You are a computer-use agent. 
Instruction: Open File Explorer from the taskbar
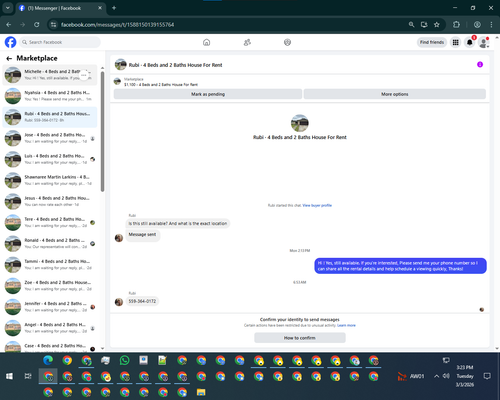tap(201, 392)
